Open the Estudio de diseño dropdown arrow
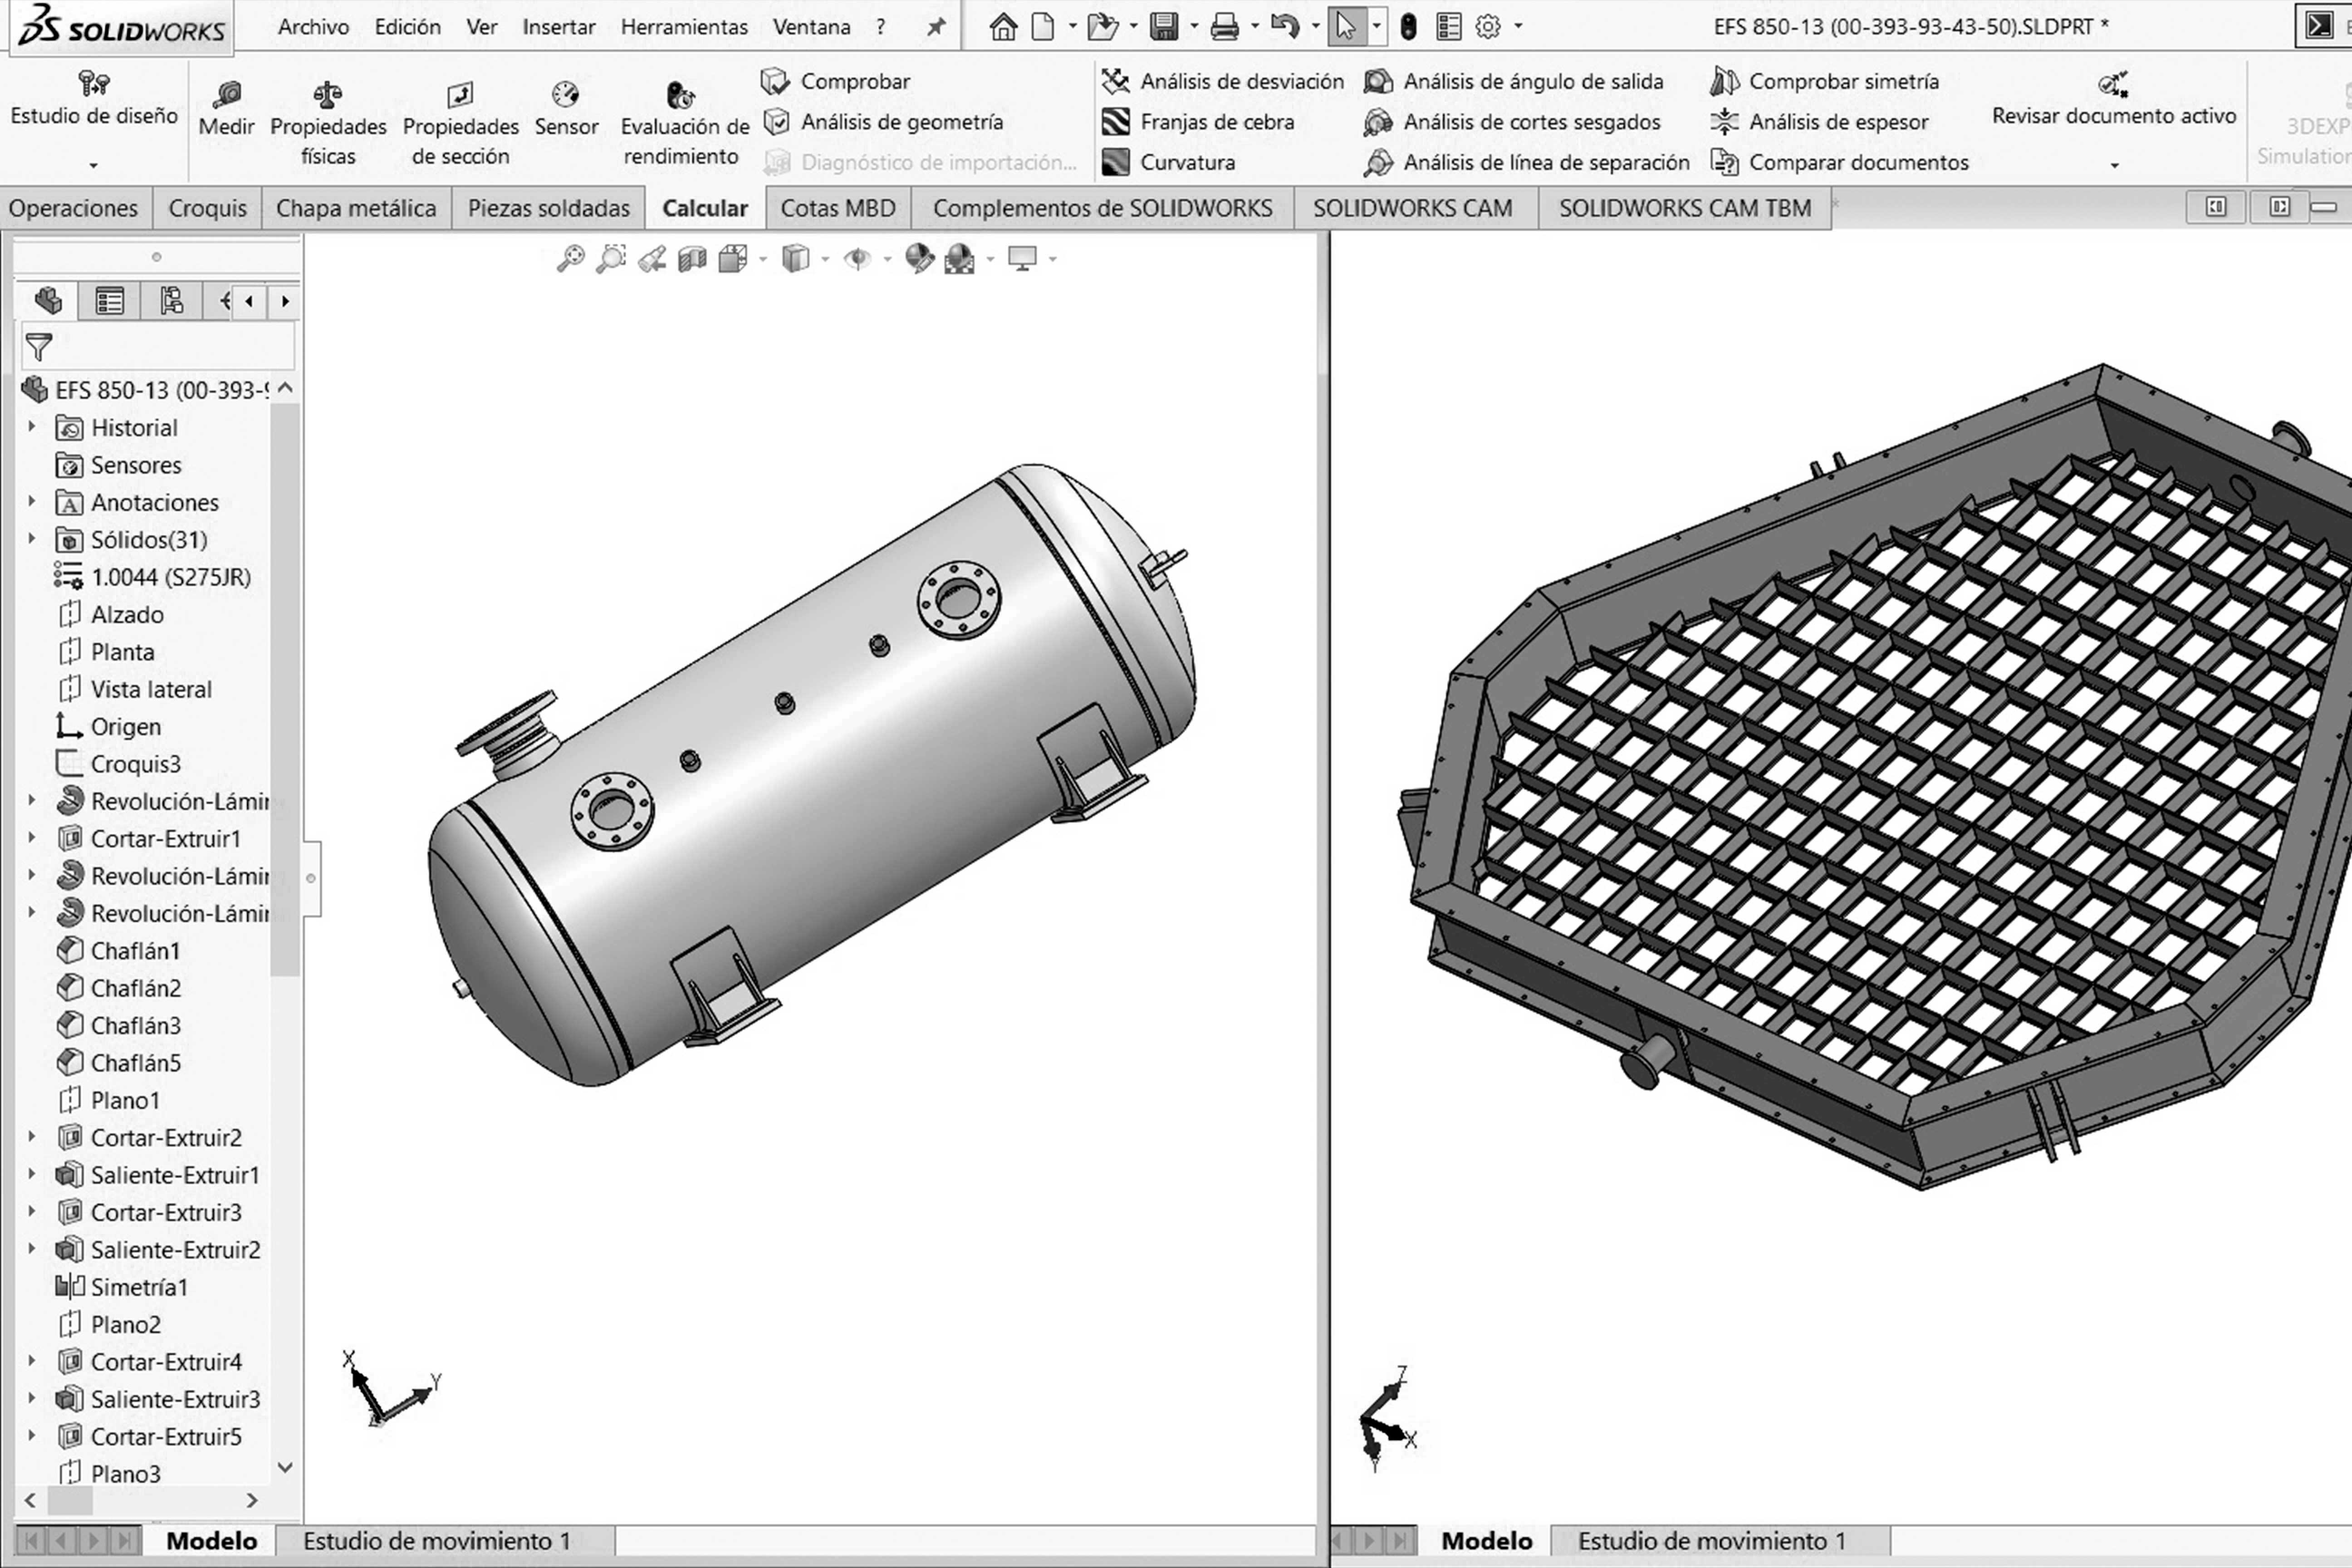The width and height of the screenshot is (2352, 1568). [93, 165]
